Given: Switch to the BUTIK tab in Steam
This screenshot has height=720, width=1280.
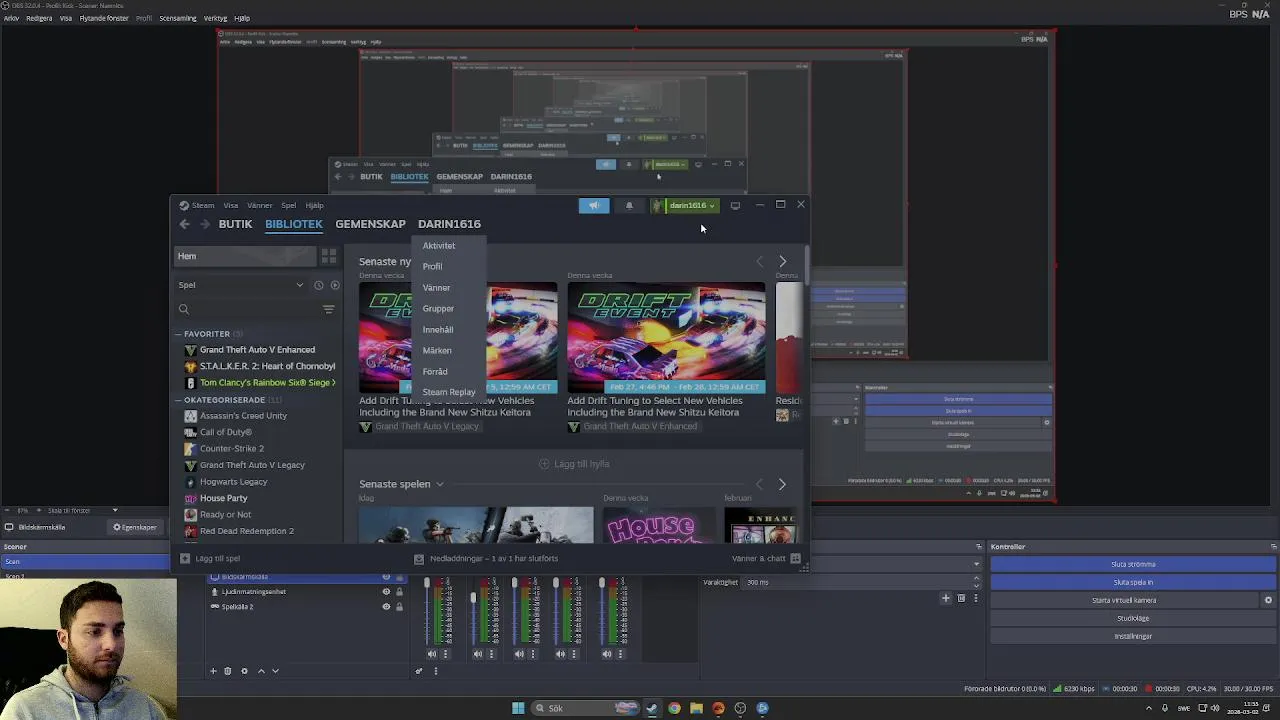Looking at the screenshot, I should tap(236, 224).
